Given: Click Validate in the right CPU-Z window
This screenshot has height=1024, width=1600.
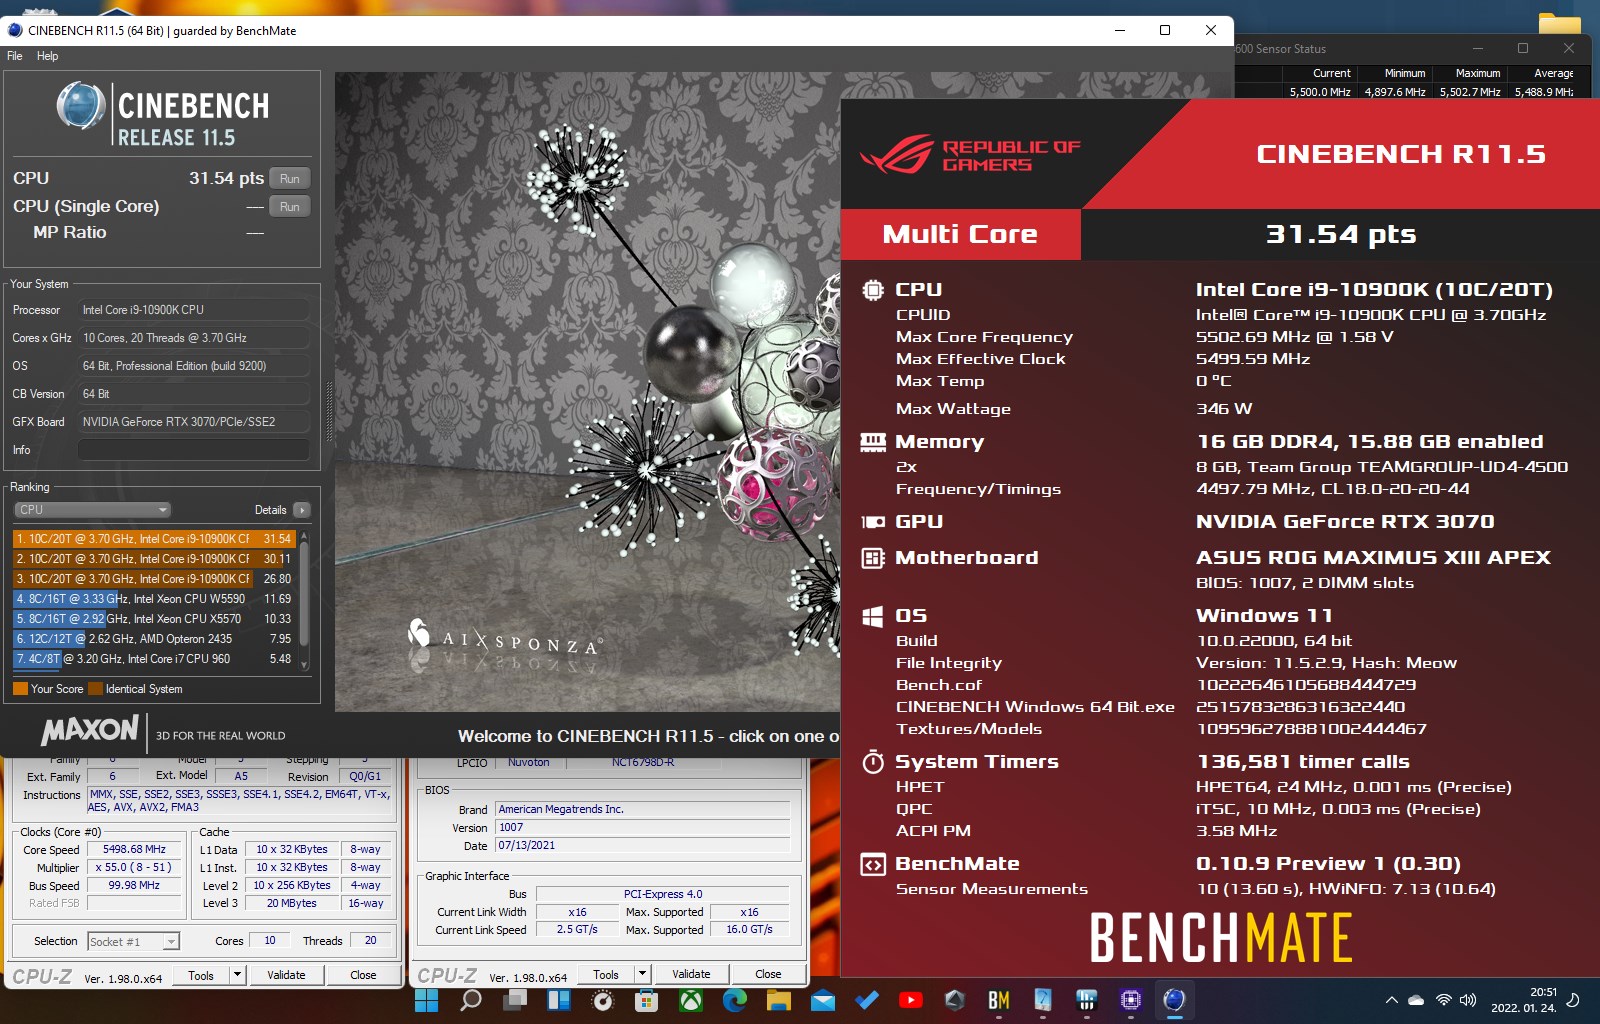Looking at the screenshot, I should click(691, 975).
